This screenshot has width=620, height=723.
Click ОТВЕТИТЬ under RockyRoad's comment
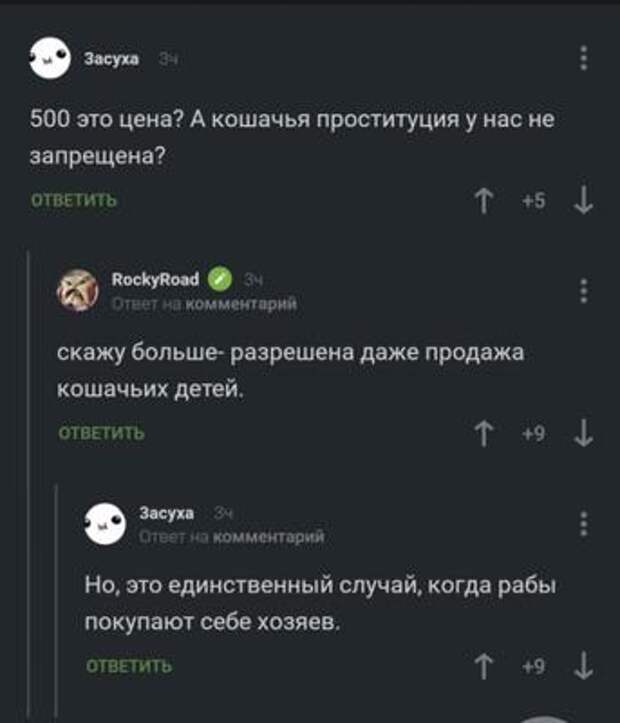click(x=101, y=433)
